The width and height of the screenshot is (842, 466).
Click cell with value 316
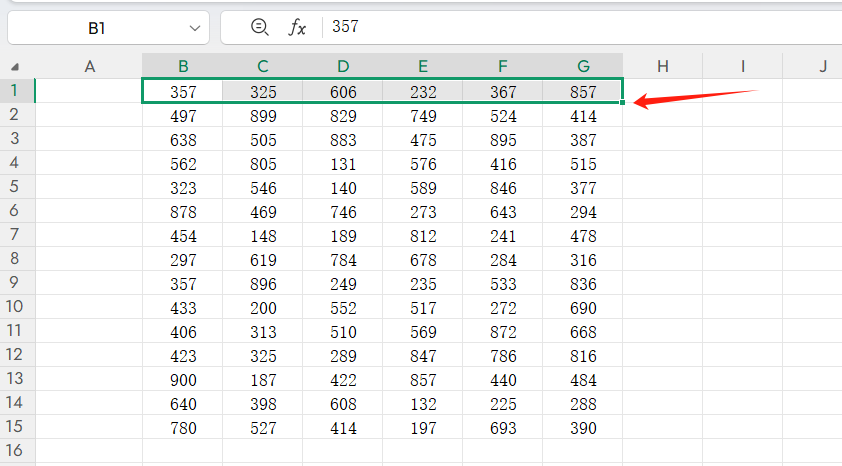point(583,260)
